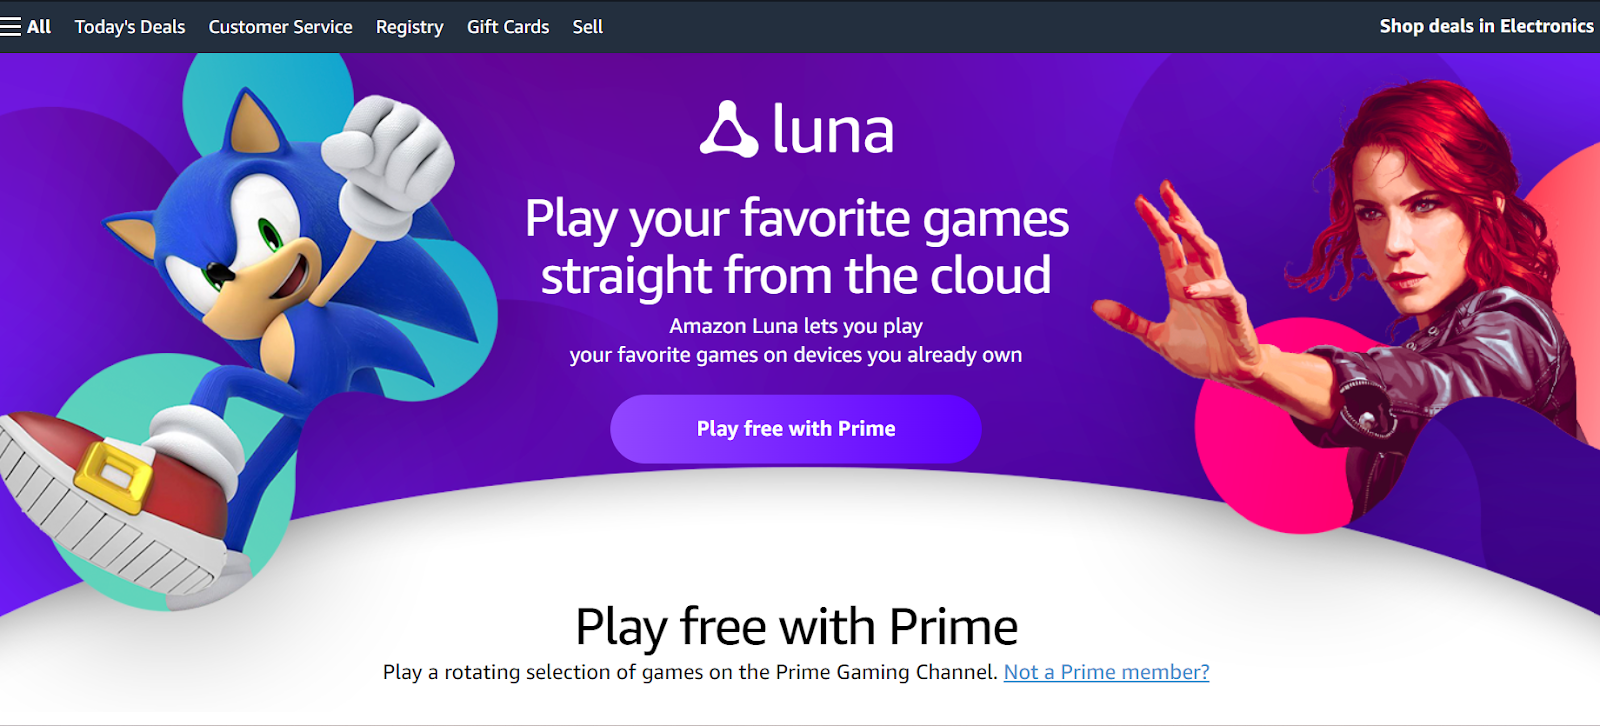
Task: Select Gift Cards in navigation
Action: pyautogui.click(x=508, y=27)
